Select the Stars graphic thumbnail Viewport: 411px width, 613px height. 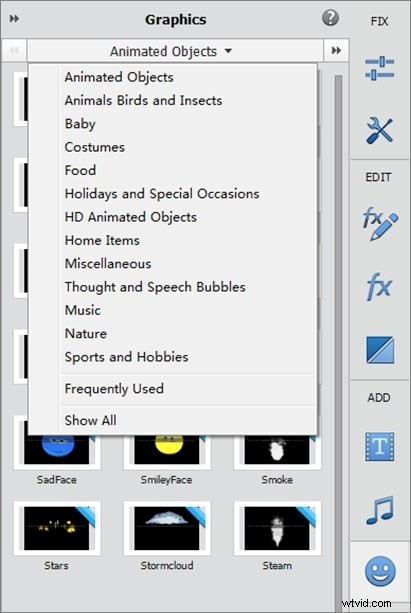click(x=57, y=529)
